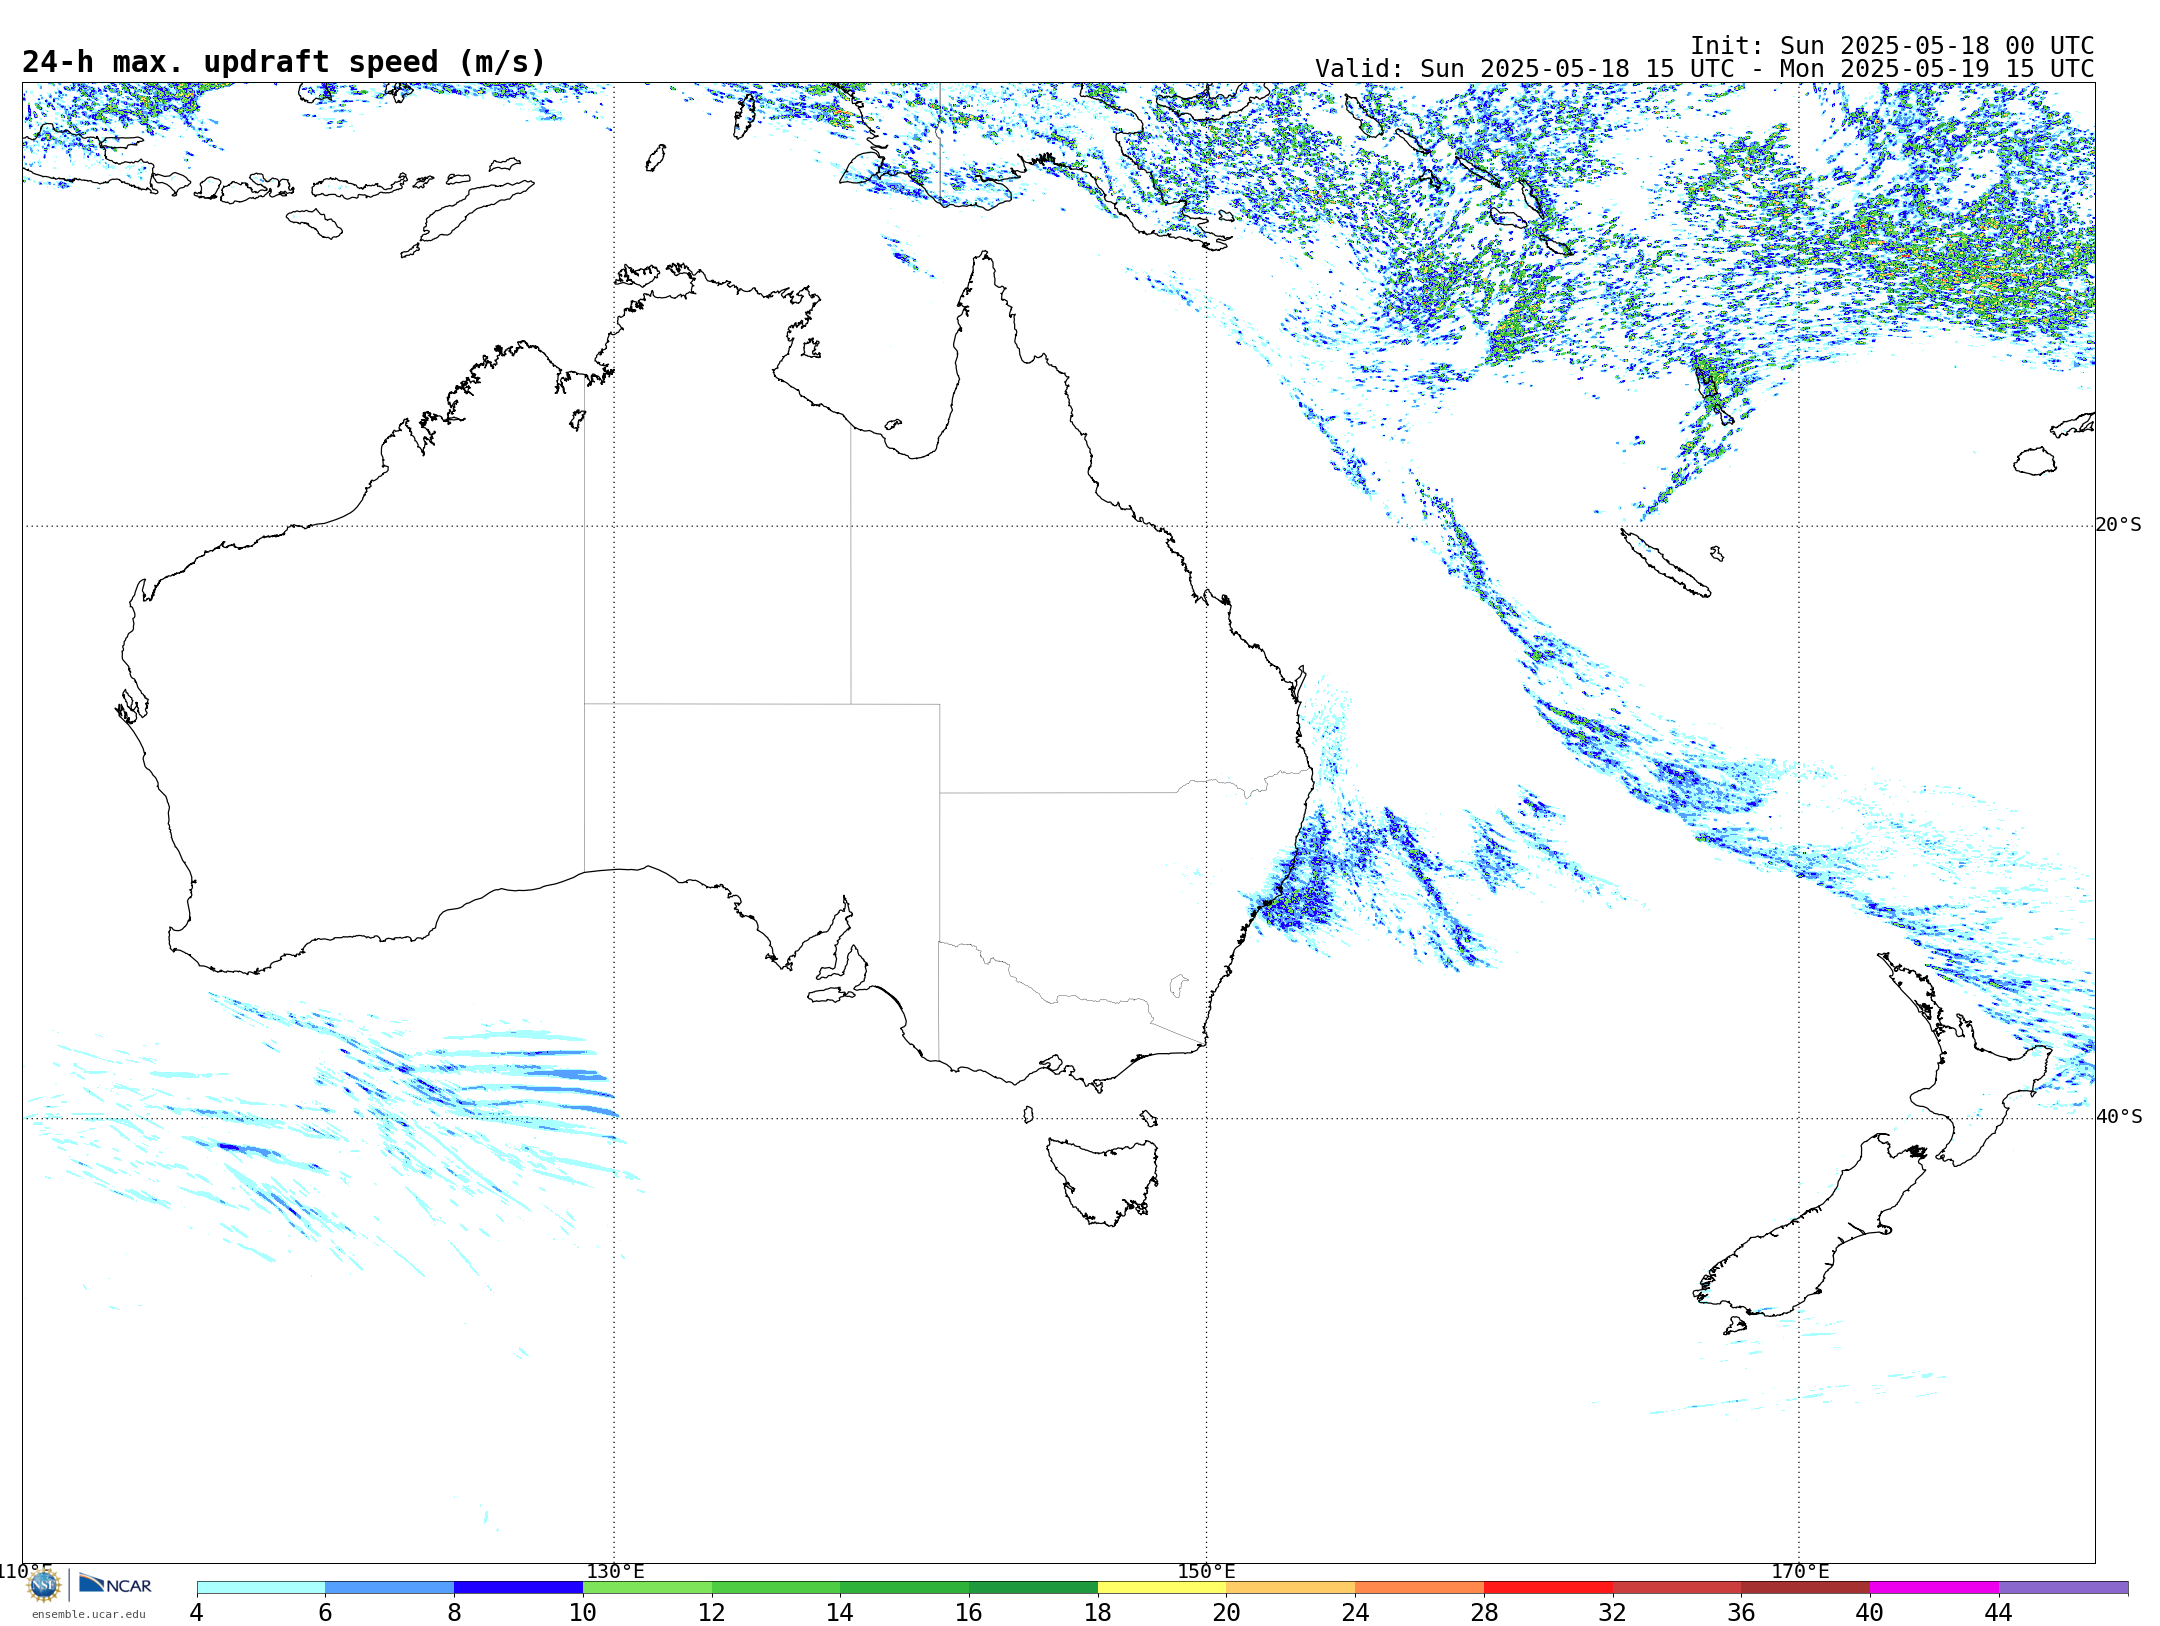Click the NCAR logo
Image resolution: width=2160 pixels, height=1626 pixels.
(115, 1584)
